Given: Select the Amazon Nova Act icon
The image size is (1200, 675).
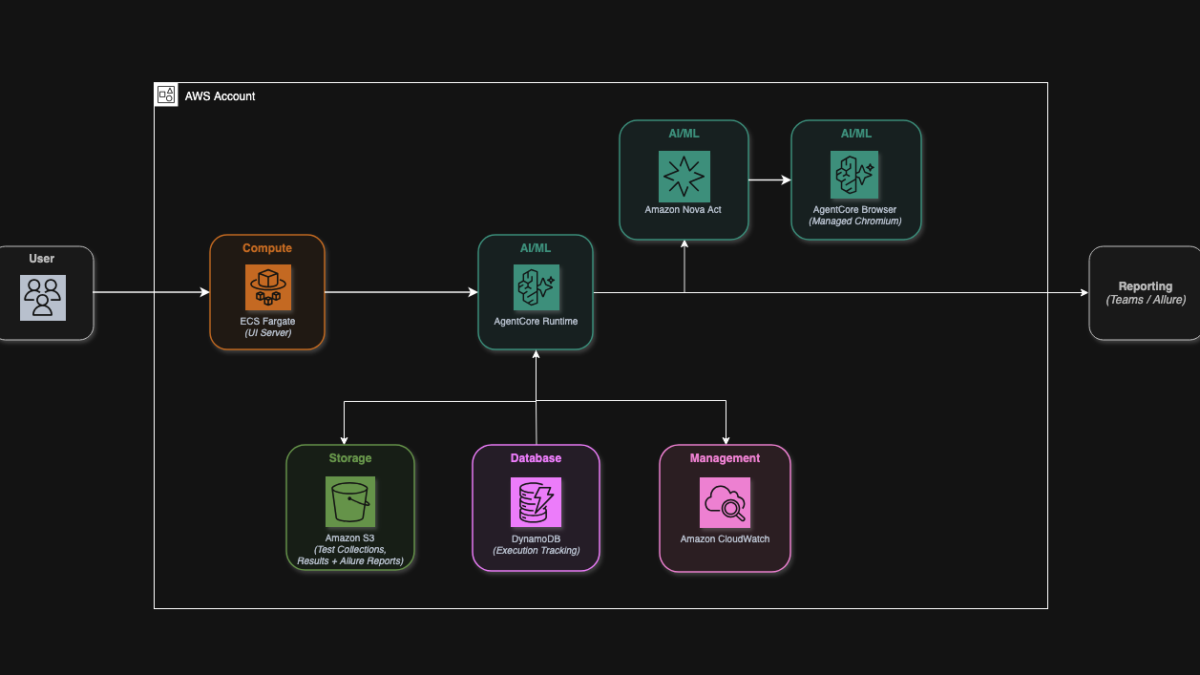Looking at the screenshot, I should tap(684, 175).
